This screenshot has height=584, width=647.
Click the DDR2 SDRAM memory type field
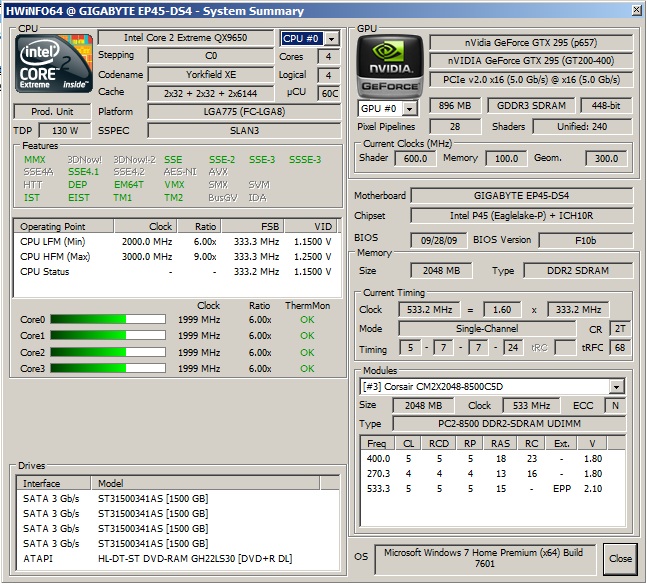click(578, 271)
